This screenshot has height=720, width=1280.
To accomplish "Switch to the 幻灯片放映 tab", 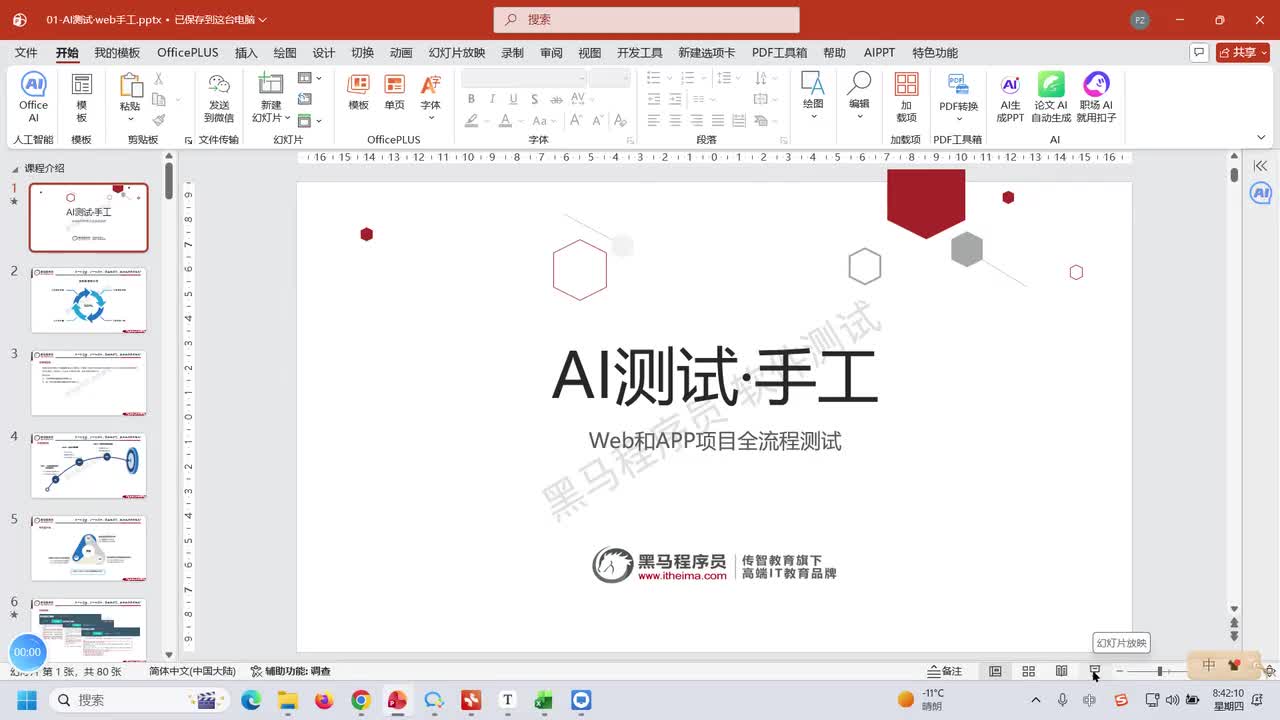I will tap(457, 53).
